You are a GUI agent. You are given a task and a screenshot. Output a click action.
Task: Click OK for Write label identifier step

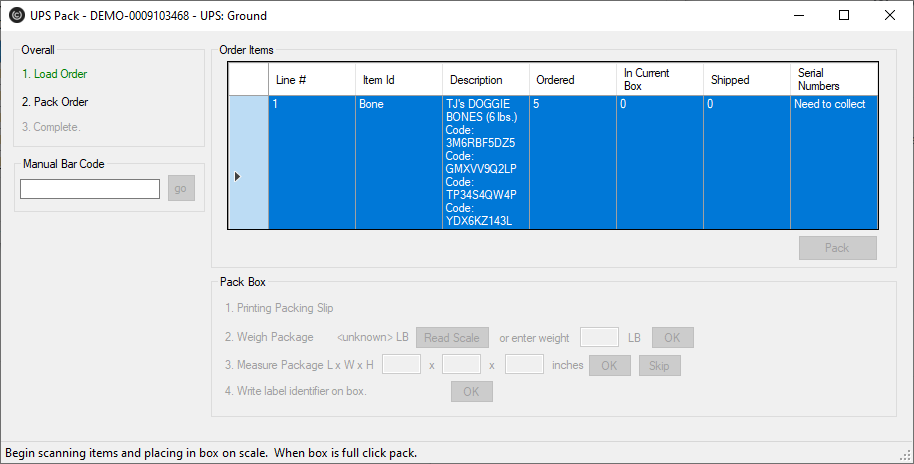tap(472, 392)
